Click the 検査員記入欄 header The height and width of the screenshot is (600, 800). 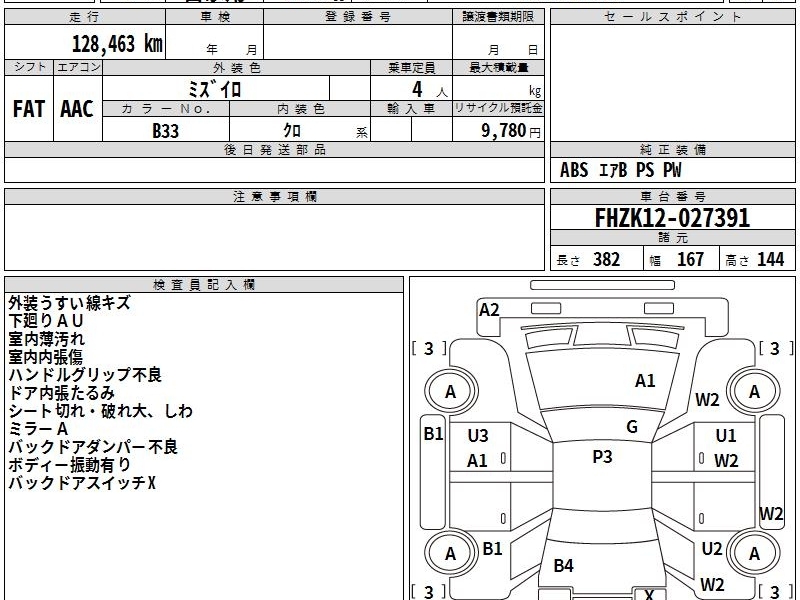pyautogui.click(x=204, y=285)
